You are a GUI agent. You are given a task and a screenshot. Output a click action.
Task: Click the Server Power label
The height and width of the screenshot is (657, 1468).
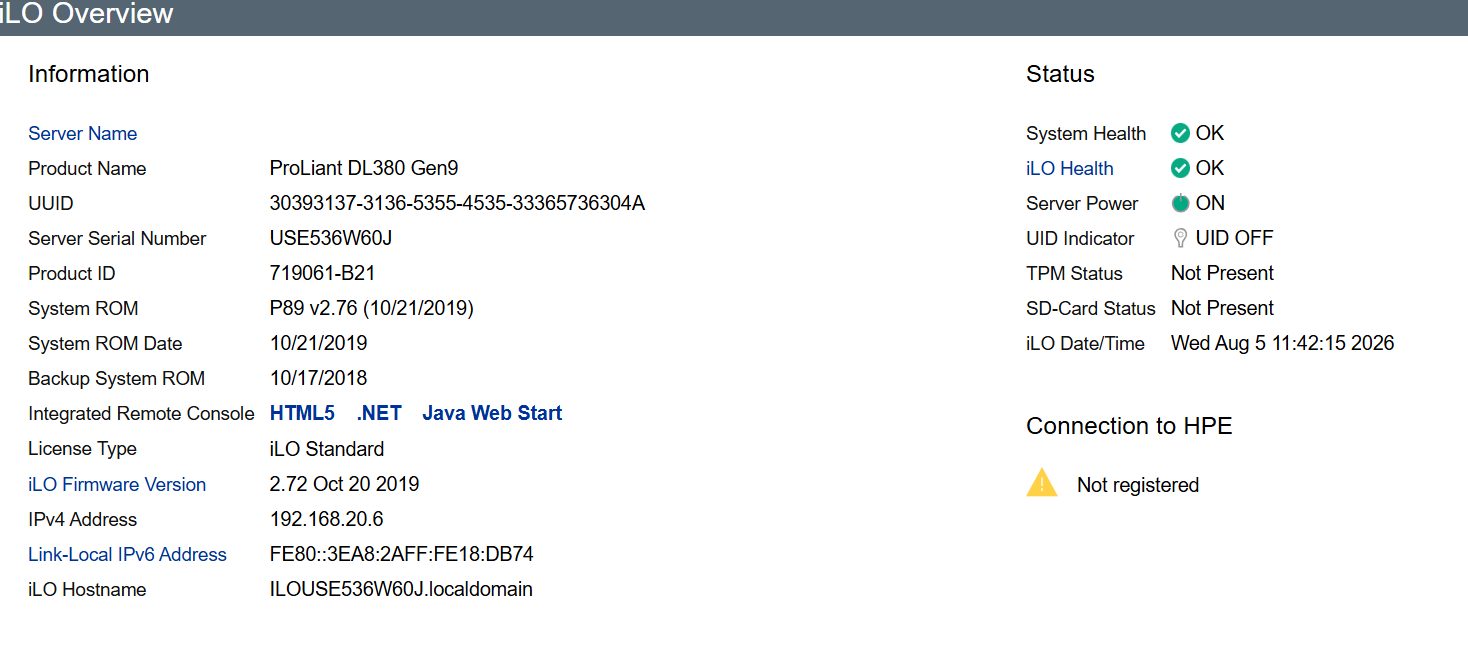coord(1082,203)
